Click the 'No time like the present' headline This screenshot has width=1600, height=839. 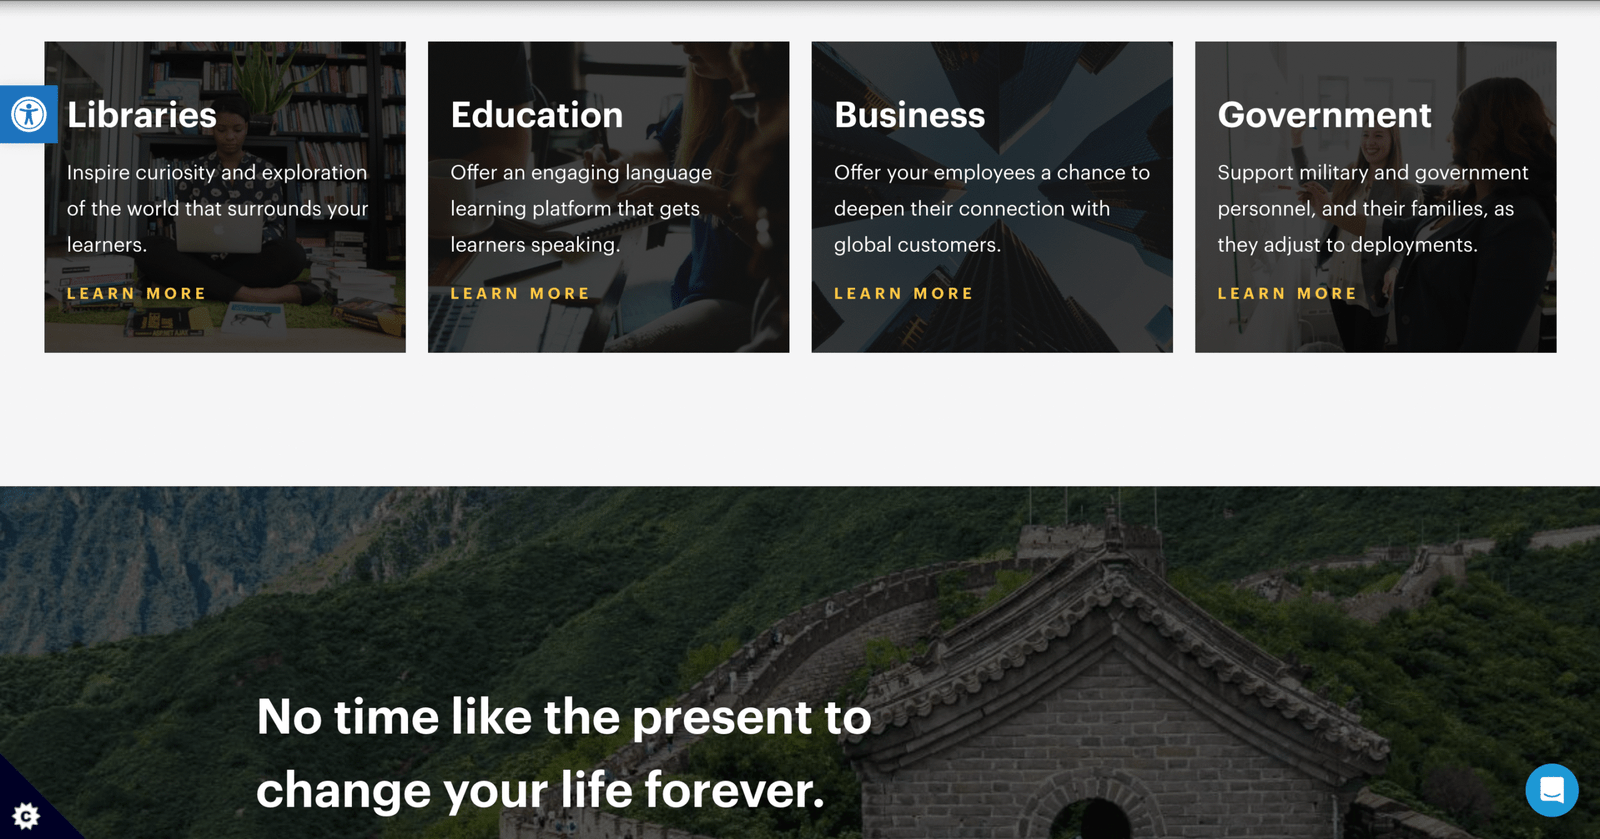pos(564,753)
